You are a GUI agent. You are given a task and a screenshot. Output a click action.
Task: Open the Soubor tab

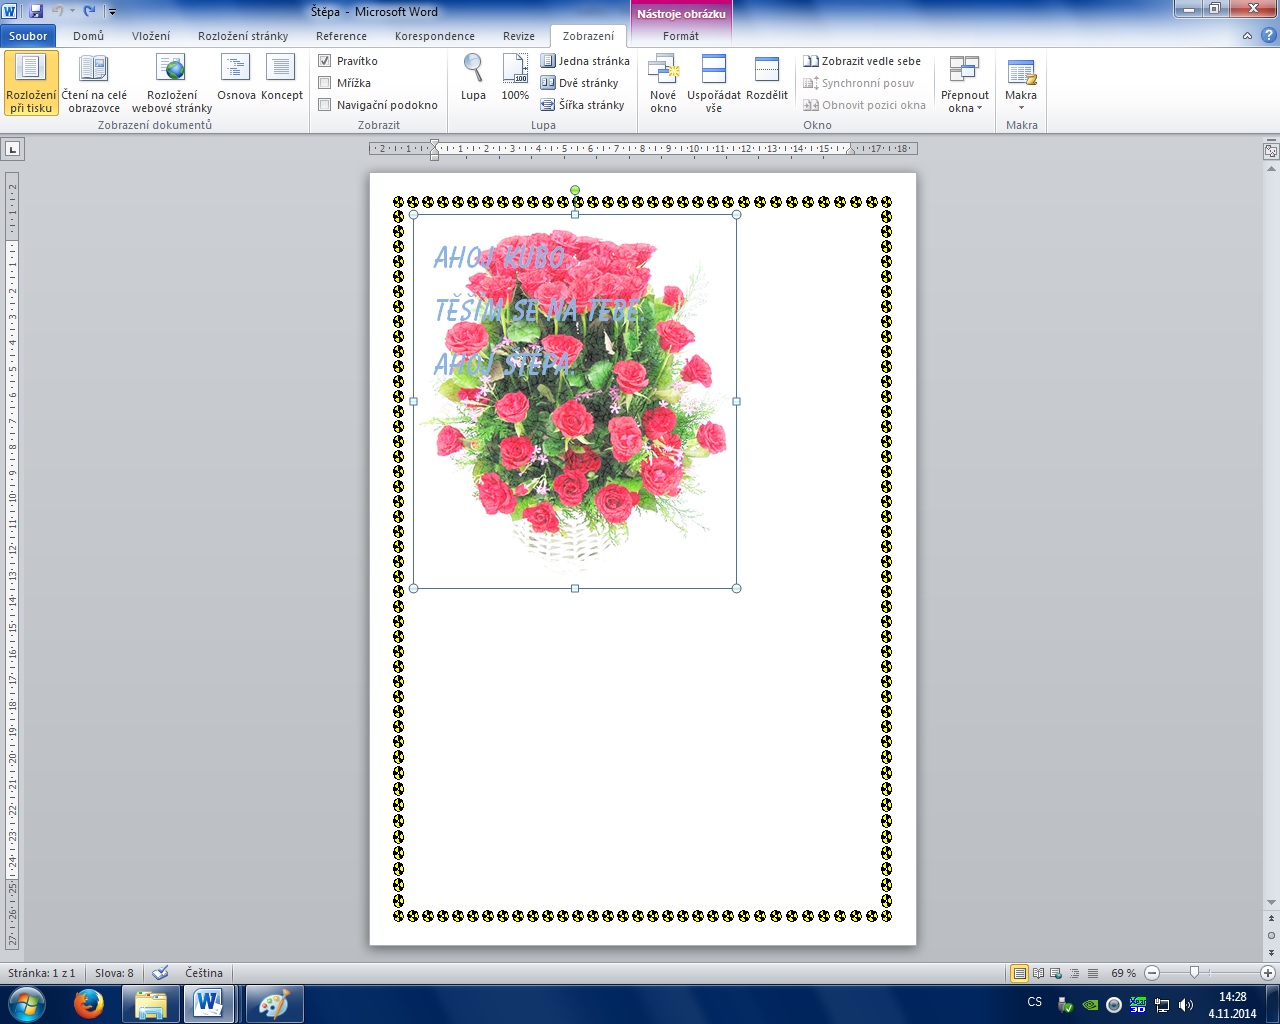coord(28,36)
